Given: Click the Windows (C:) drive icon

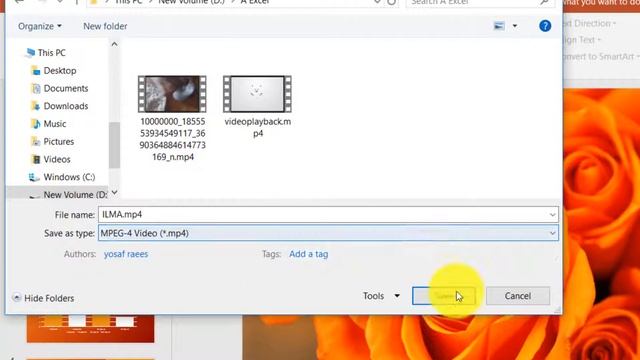Looking at the screenshot, I should pos(33,177).
